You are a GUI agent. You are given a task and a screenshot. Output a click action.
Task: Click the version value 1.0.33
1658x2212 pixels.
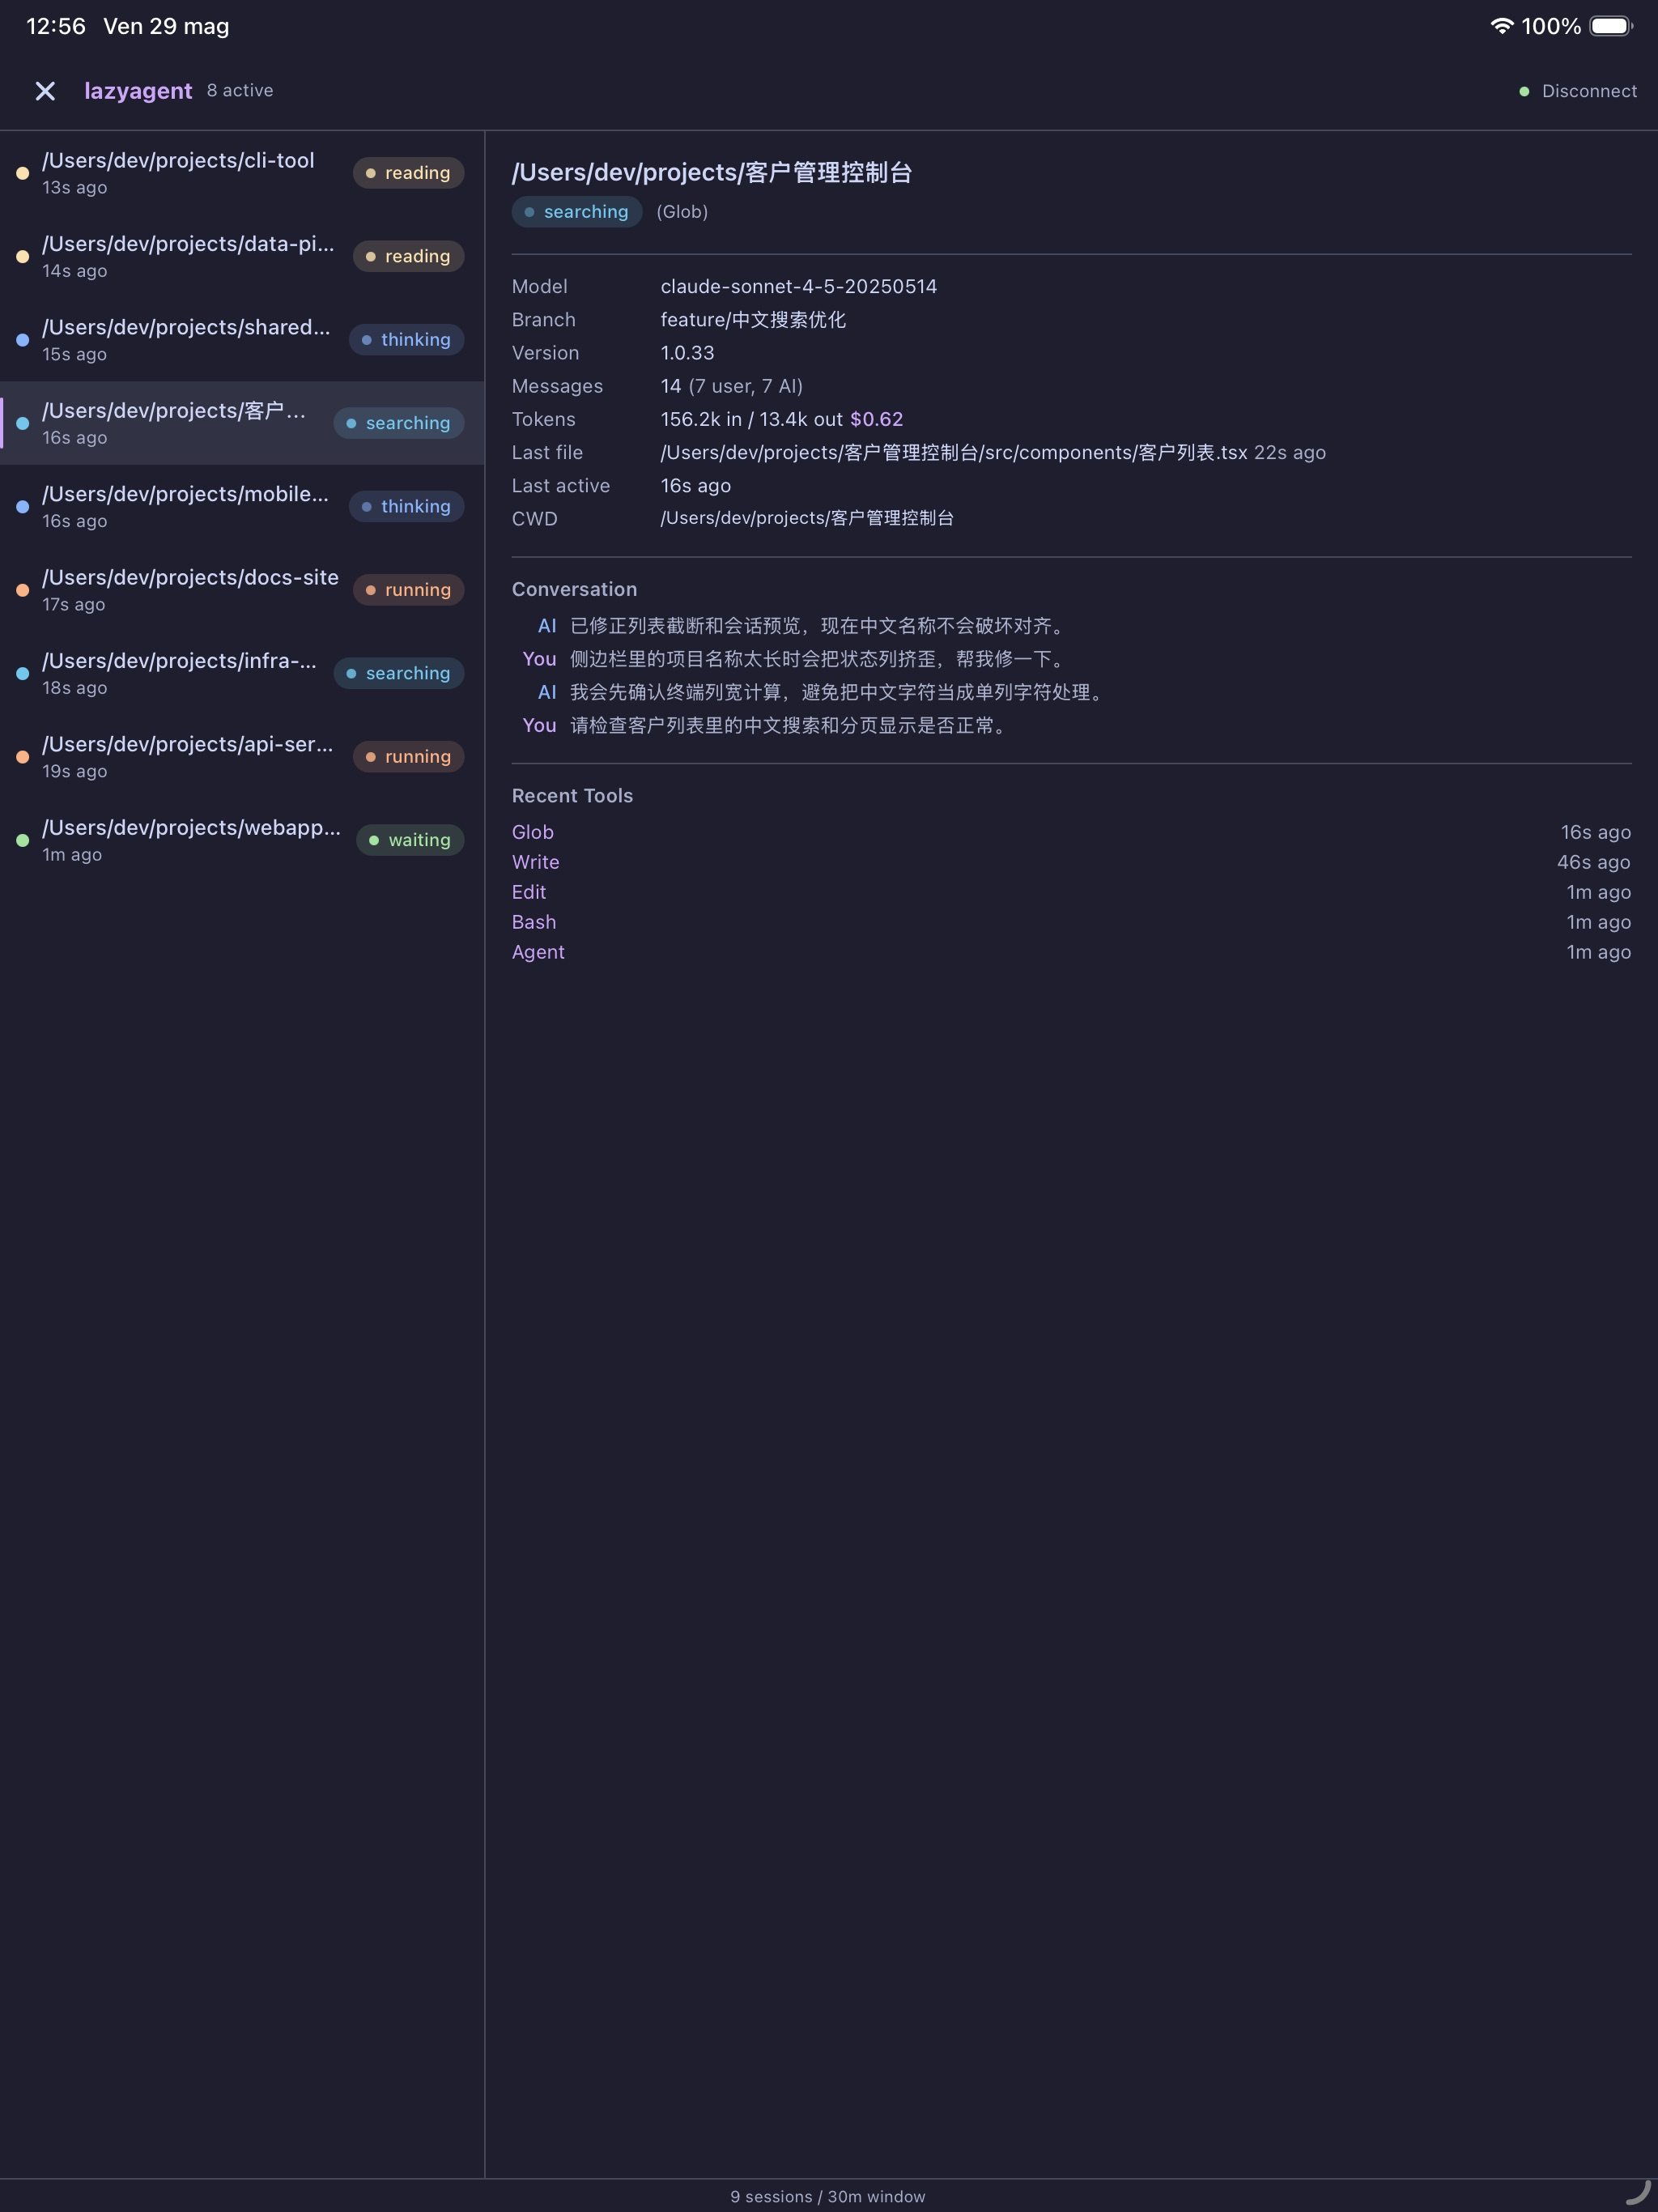pyautogui.click(x=687, y=353)
